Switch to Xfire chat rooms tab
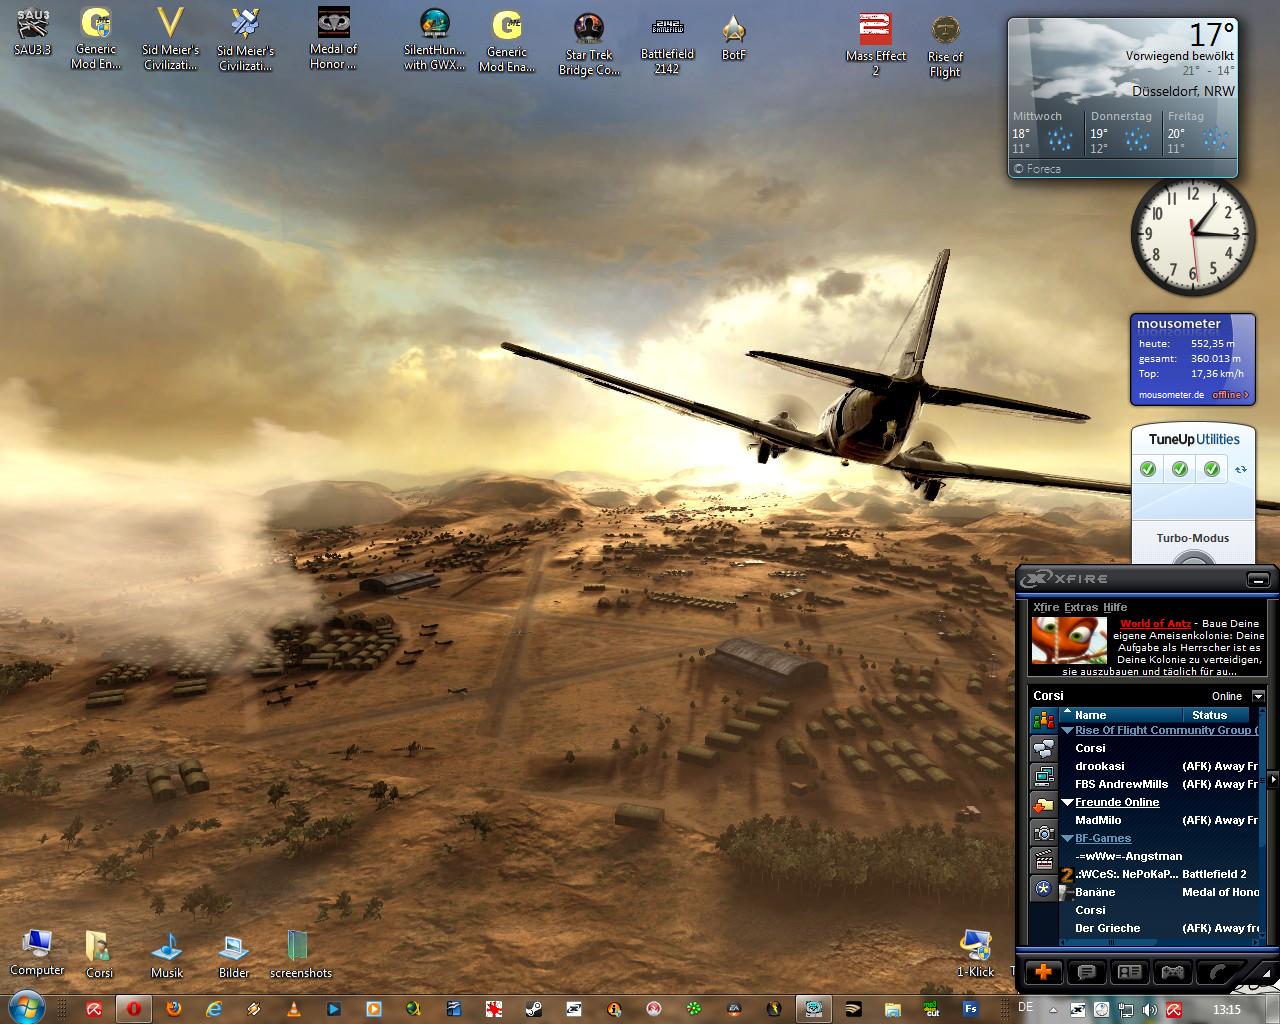Viewport: 1280px width, 1024px height. point(1044,748)
